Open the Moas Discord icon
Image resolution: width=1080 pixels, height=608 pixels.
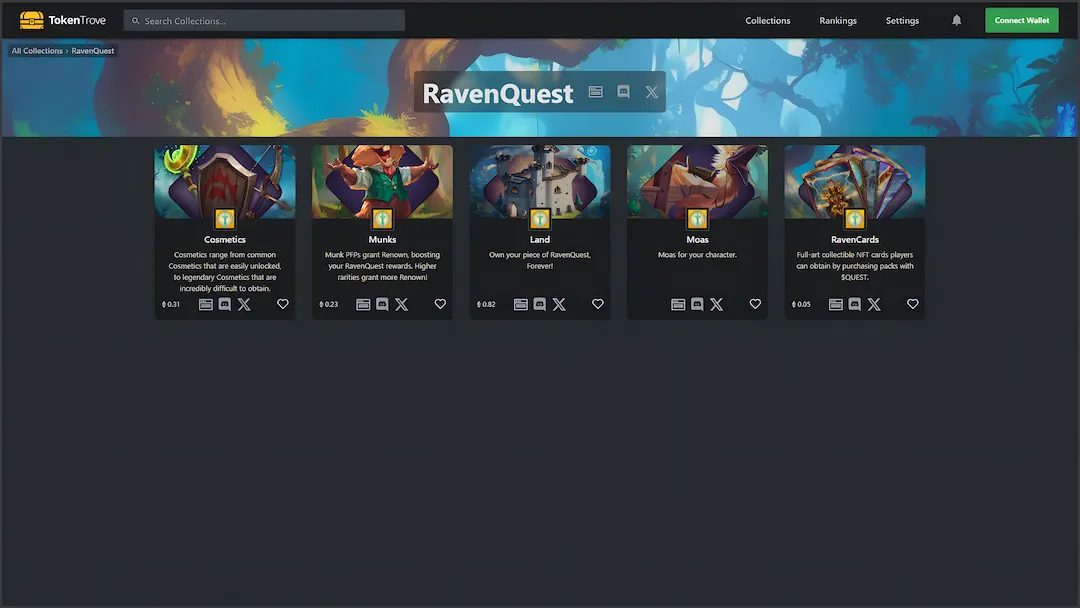point(697,304)
